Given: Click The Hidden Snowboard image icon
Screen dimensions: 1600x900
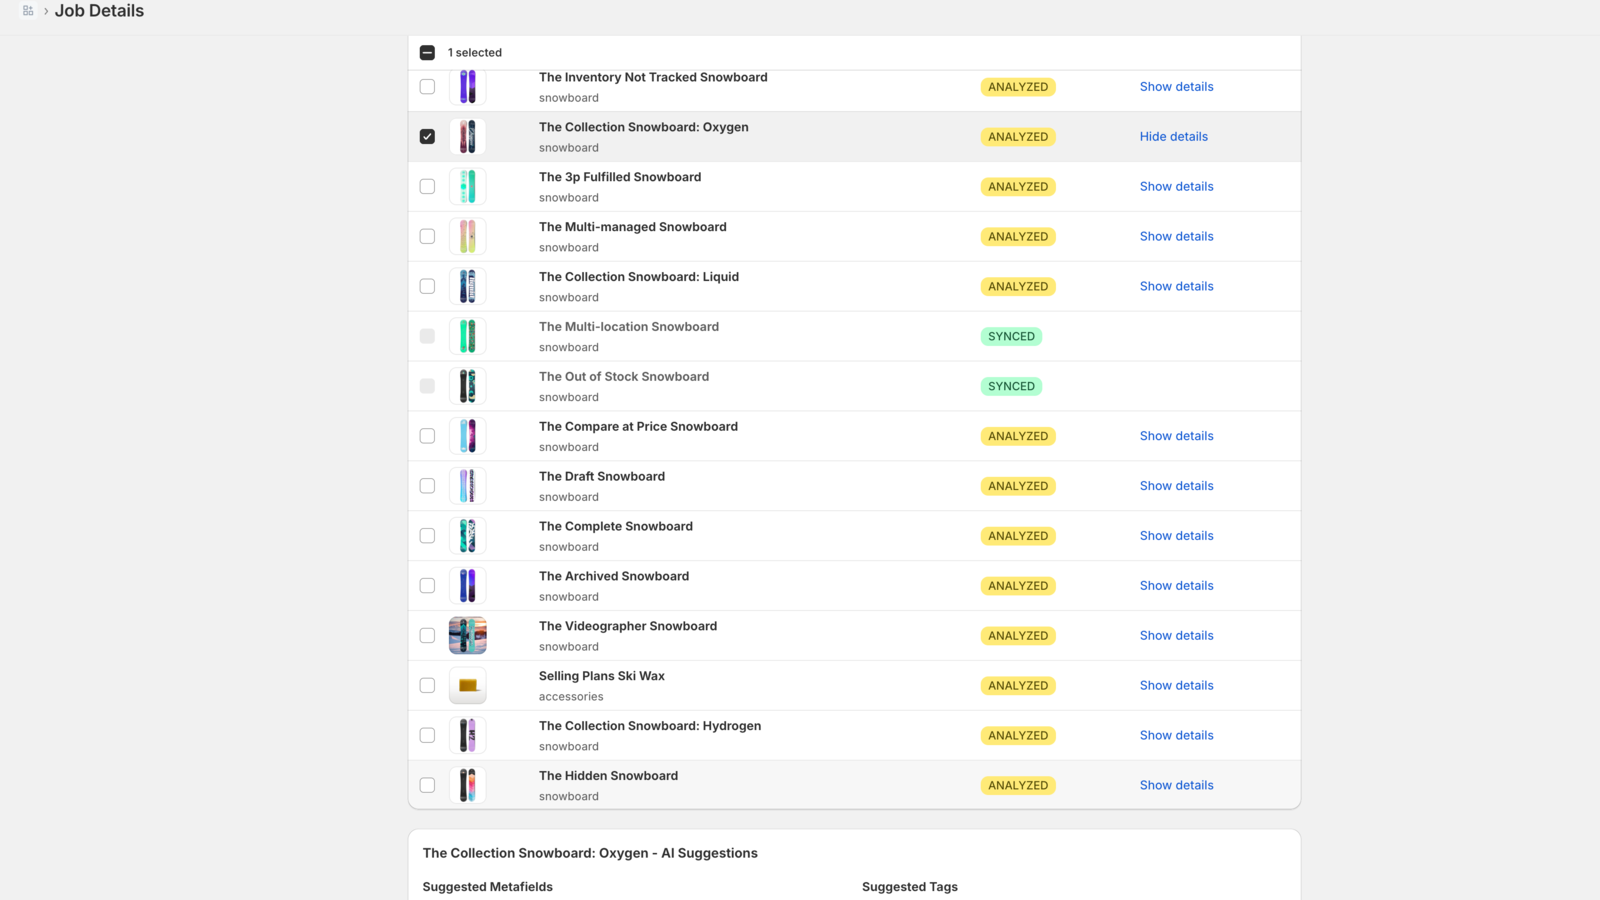Looking at the screenshot, I should 467,786.
